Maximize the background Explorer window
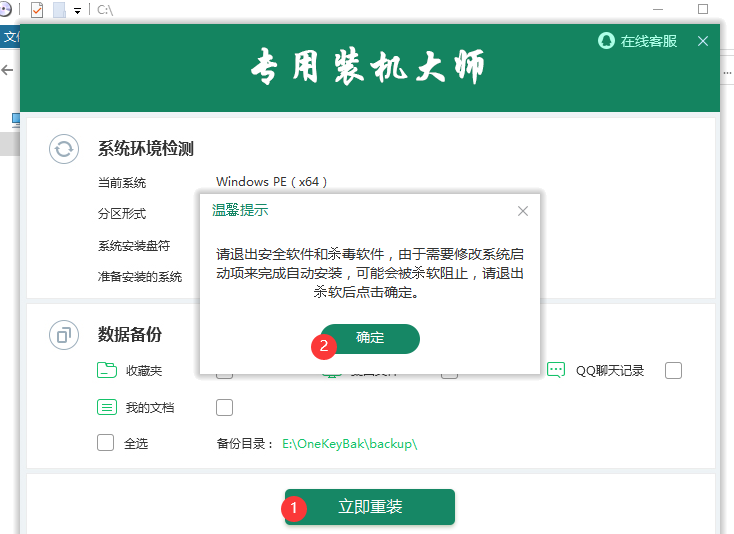This screenshot has height=534, width=734. pyautogui.click(x=703, y=9)
